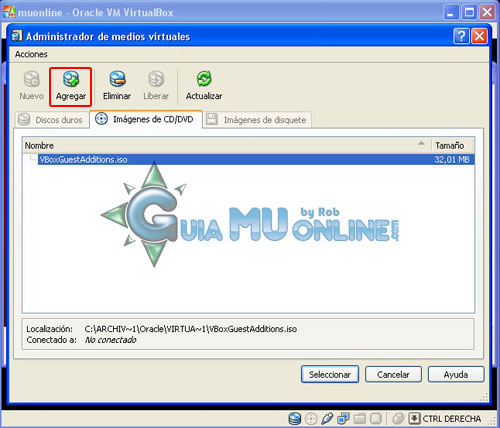Switch to the Discos duros tab
The width and height of the screenshot is (500, 428).
click(x=52, y=120)
